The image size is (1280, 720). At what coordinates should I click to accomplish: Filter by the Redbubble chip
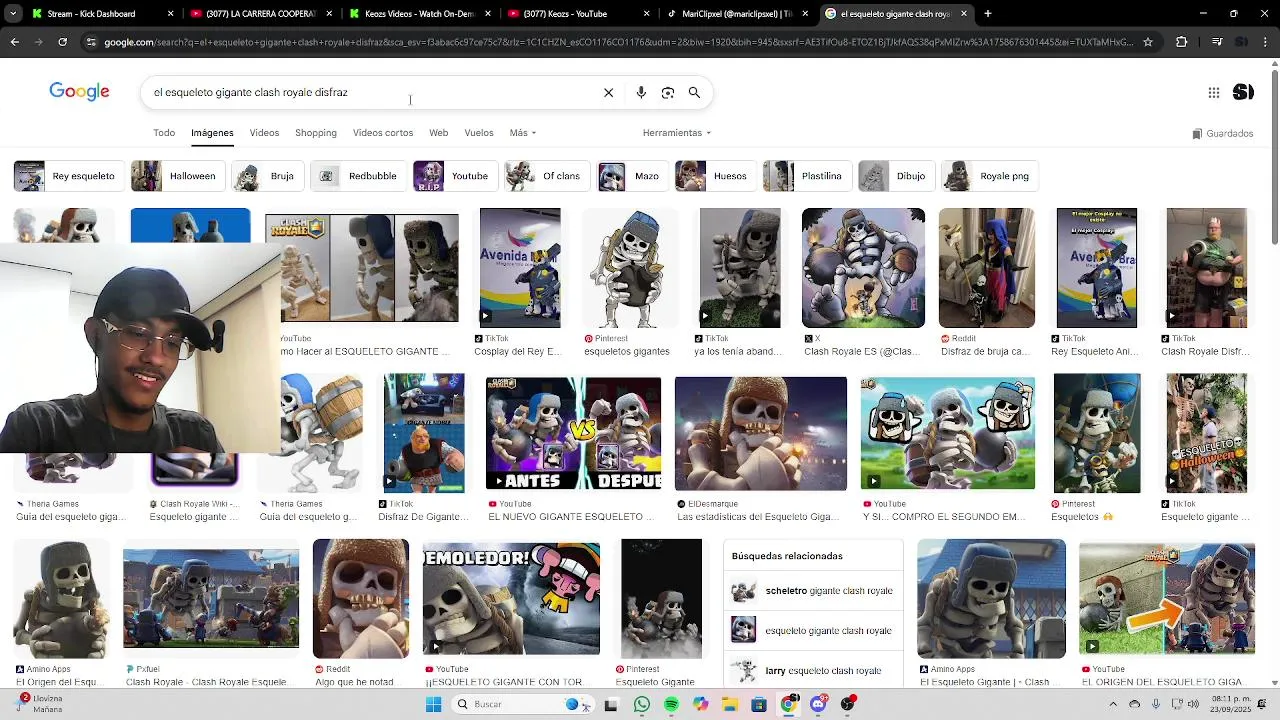(x=359, y=176)
